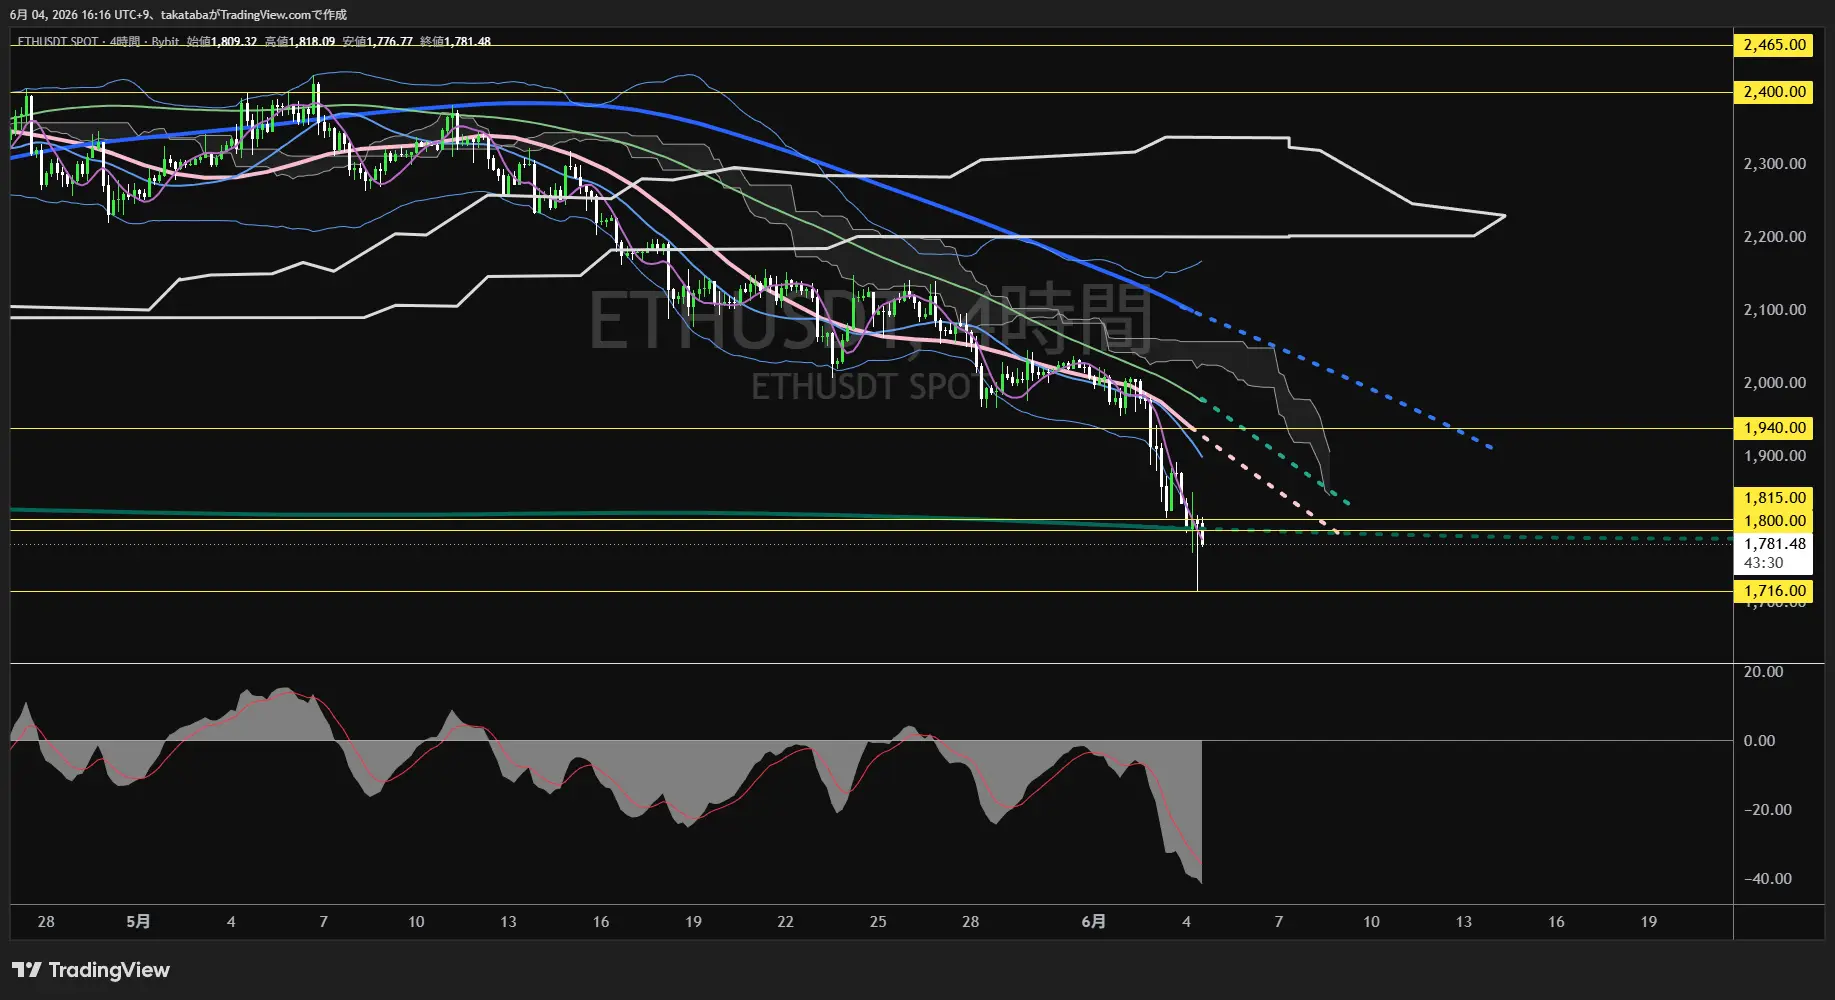
Task: Click the 1,900.00 price axis value
Action: pyautogui.click(x=1775, y=456)
